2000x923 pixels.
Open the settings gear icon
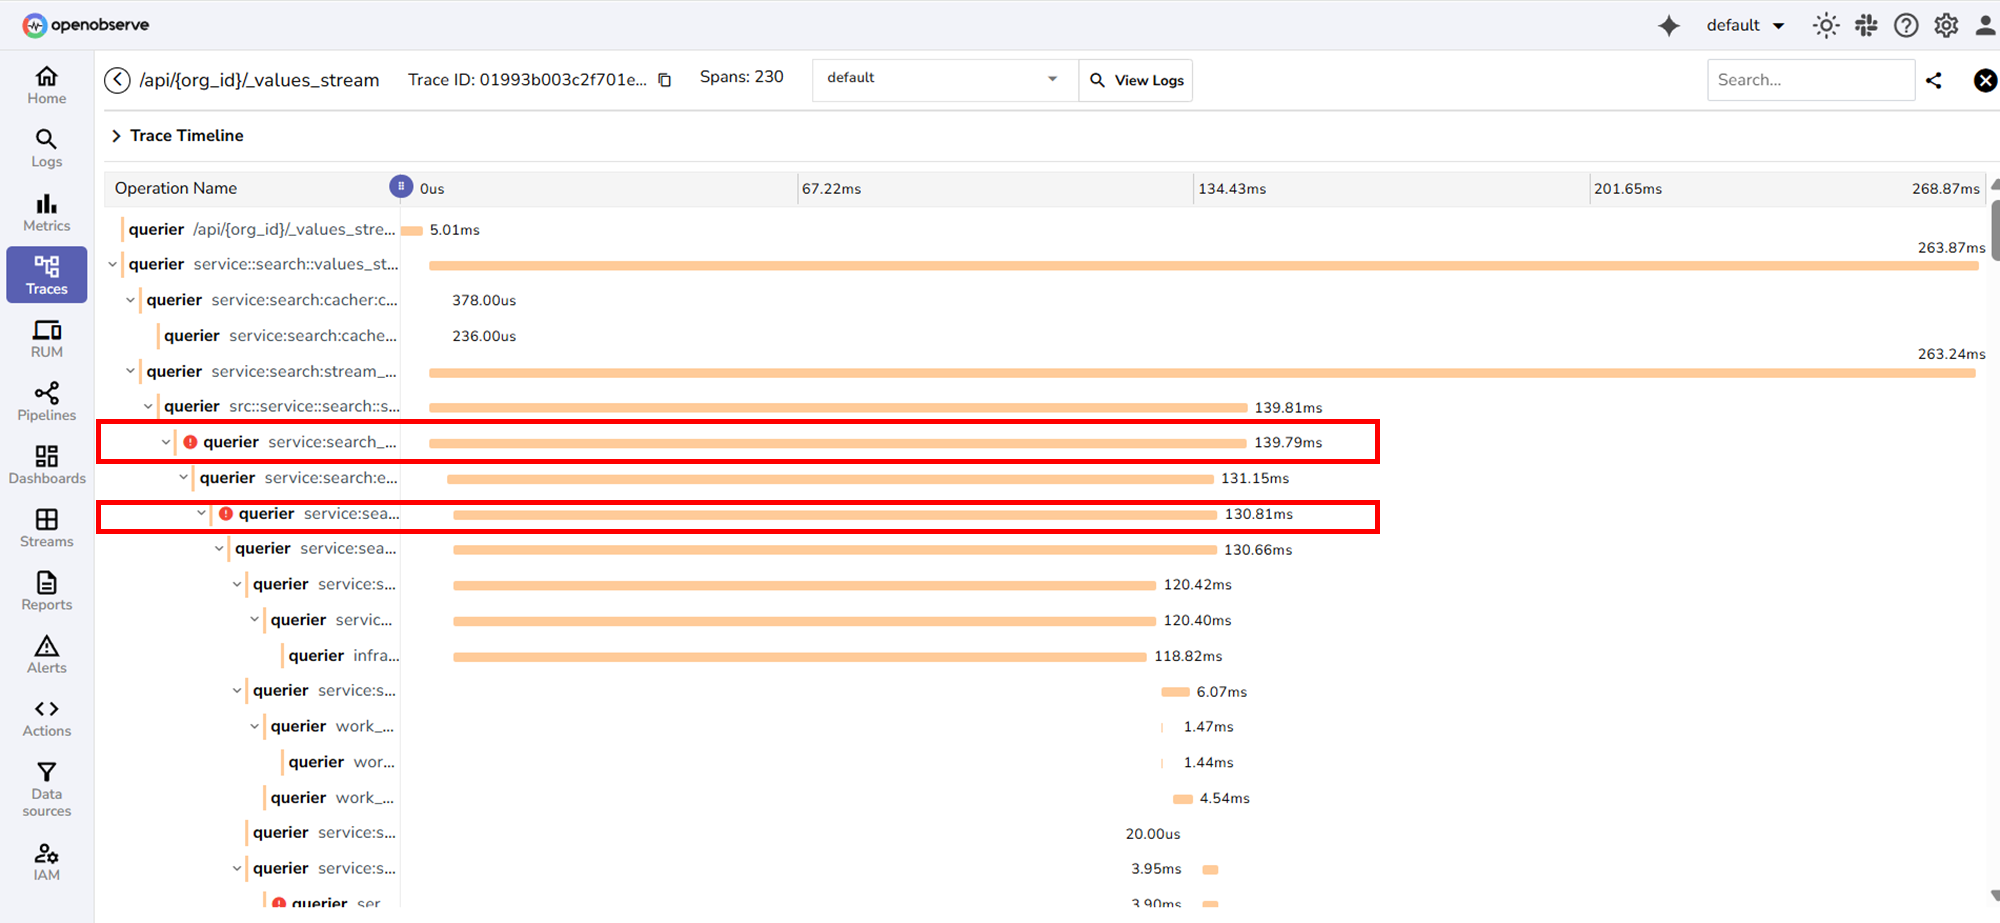[x=1945, y=26]
